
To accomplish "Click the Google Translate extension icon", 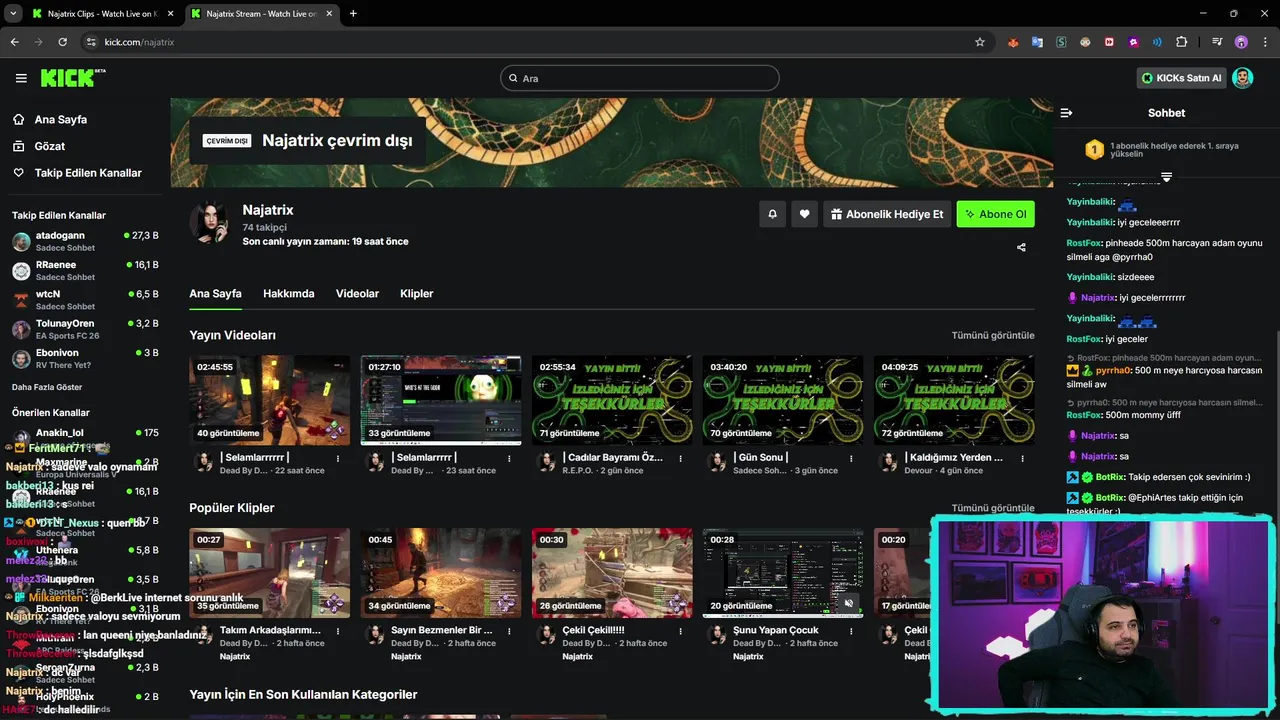I will coord(1037,42).
